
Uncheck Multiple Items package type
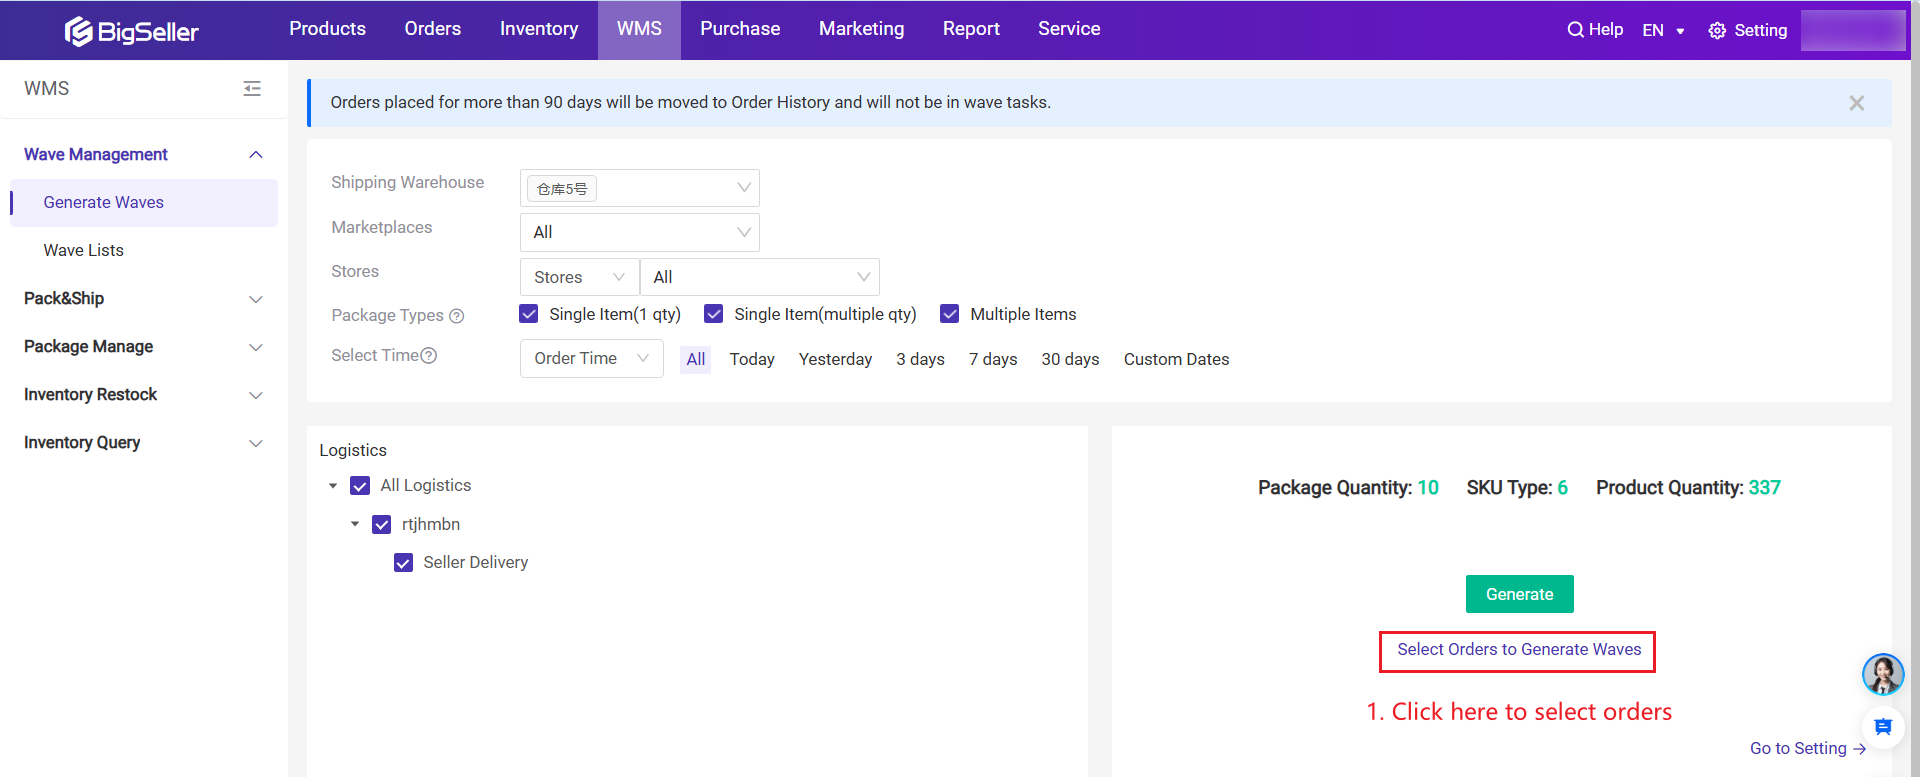pyautogui.click(x=950, y=314)
